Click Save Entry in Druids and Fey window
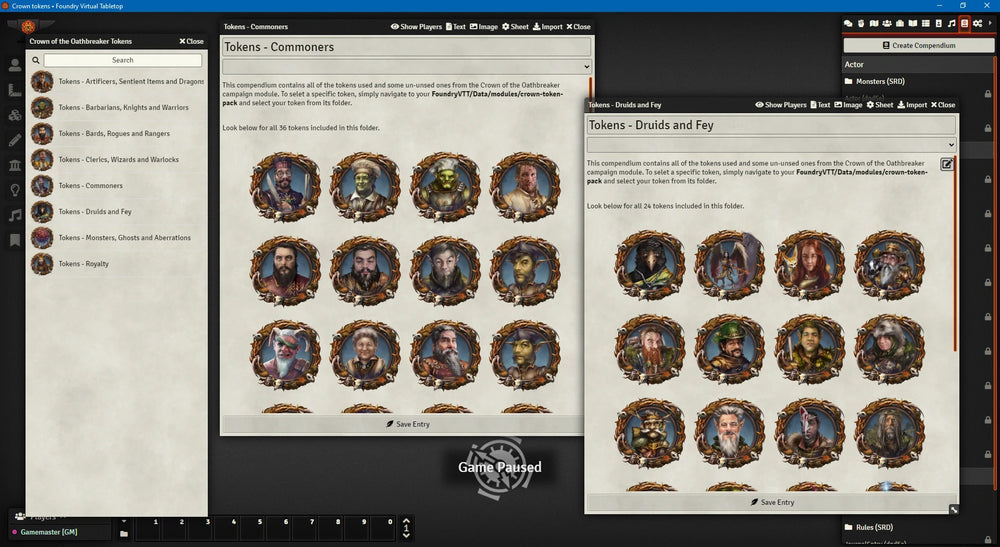1000x547 pixels. (771, 502)
